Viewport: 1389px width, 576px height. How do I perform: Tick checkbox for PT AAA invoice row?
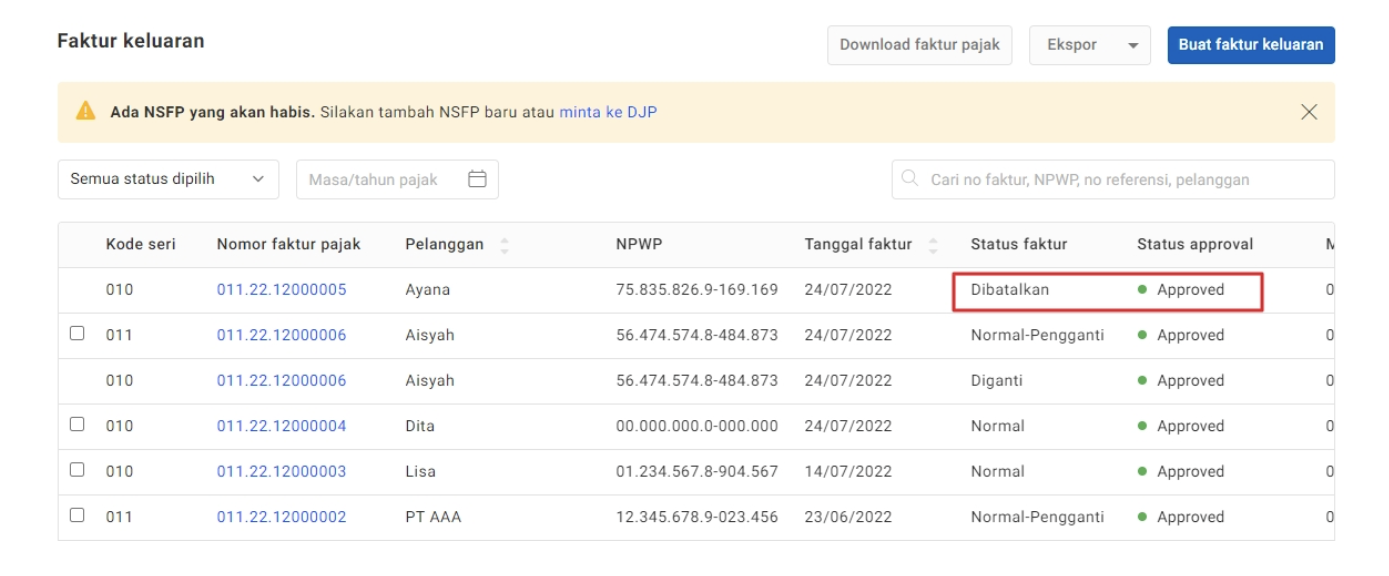pos(77,516)
